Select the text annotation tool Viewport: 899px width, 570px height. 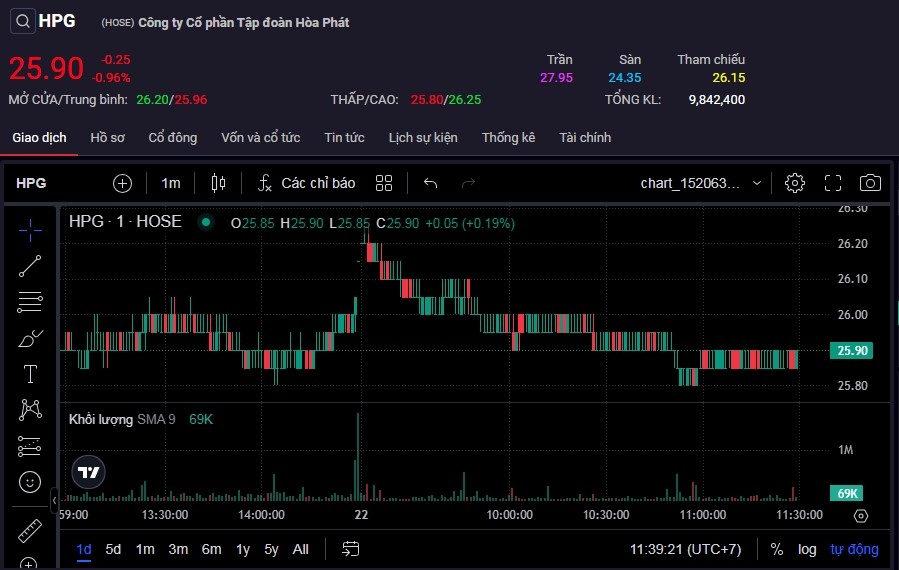(x=30, y=374)
